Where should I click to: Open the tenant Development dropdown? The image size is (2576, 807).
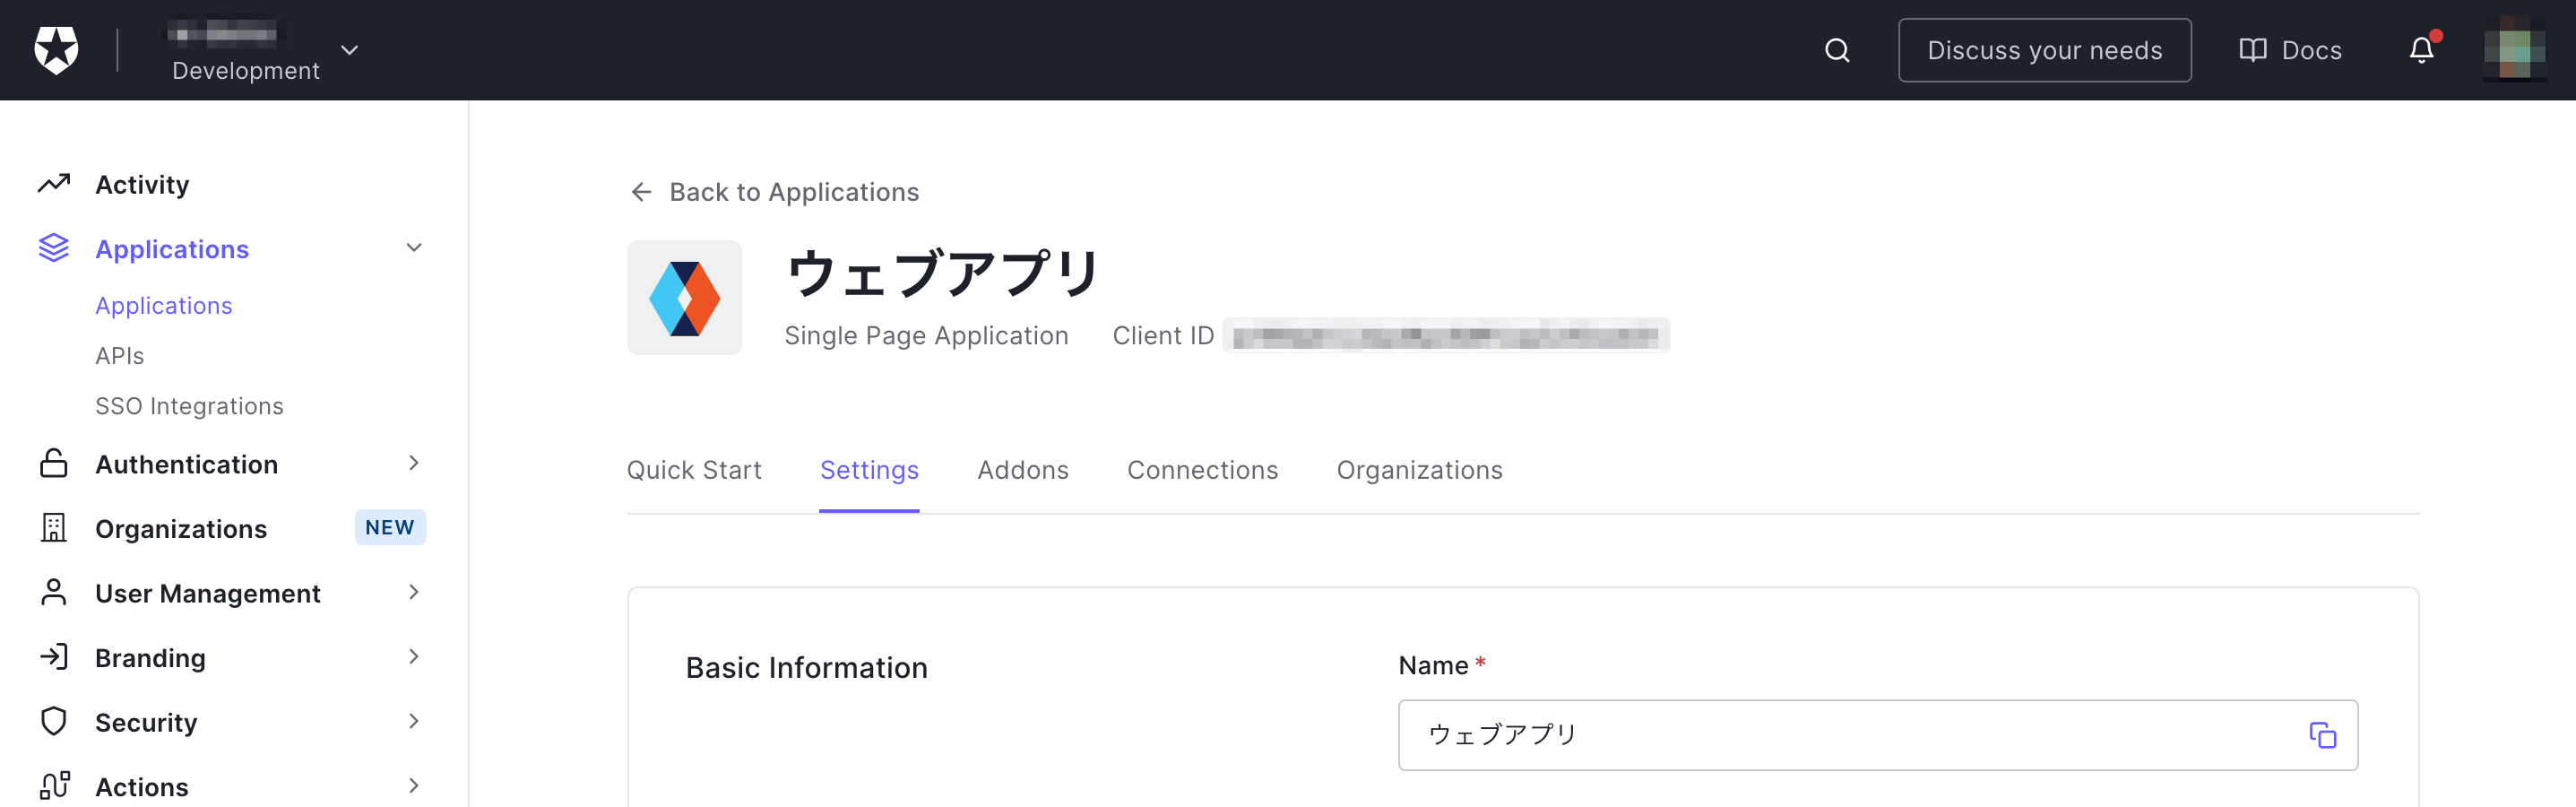(350, 50)
